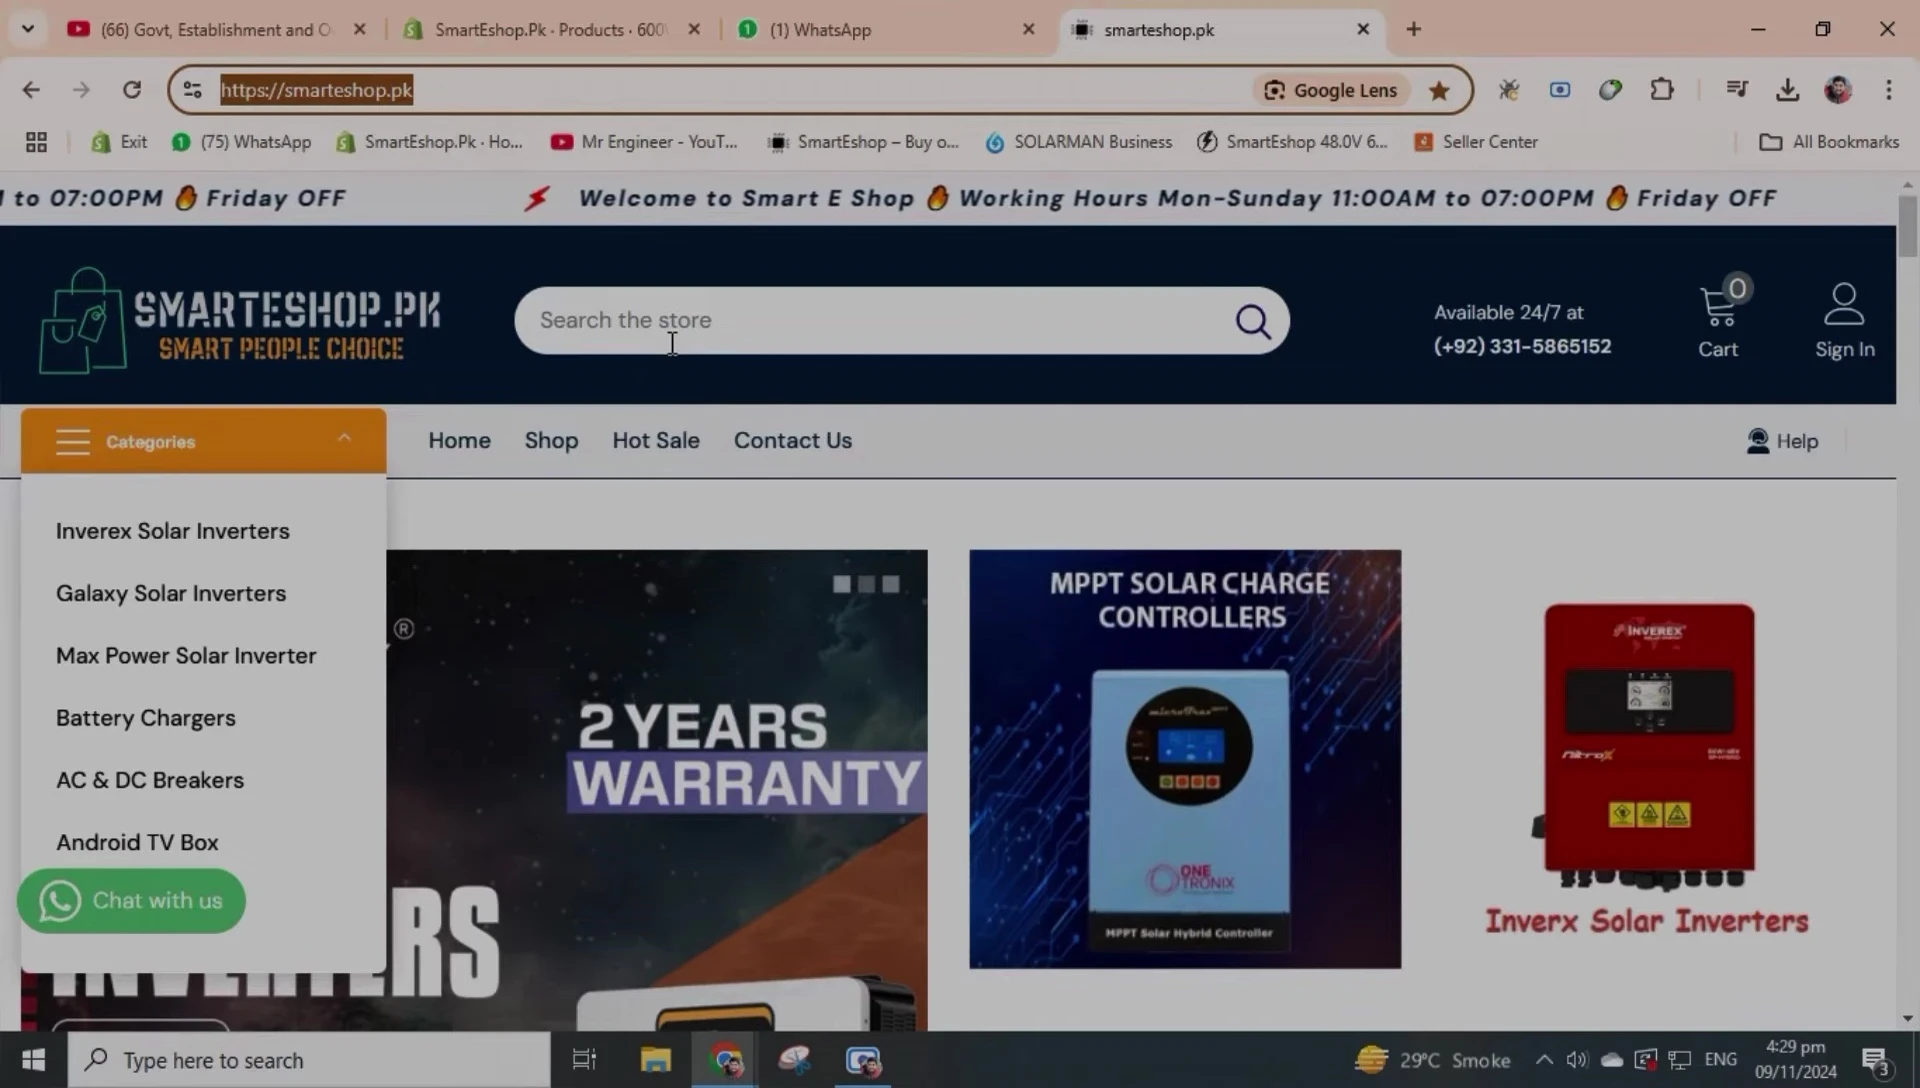This screenshot has height=1088, width=1920.
Task: Collapse the Categories dropdown menu
Action: click(203, 441)
